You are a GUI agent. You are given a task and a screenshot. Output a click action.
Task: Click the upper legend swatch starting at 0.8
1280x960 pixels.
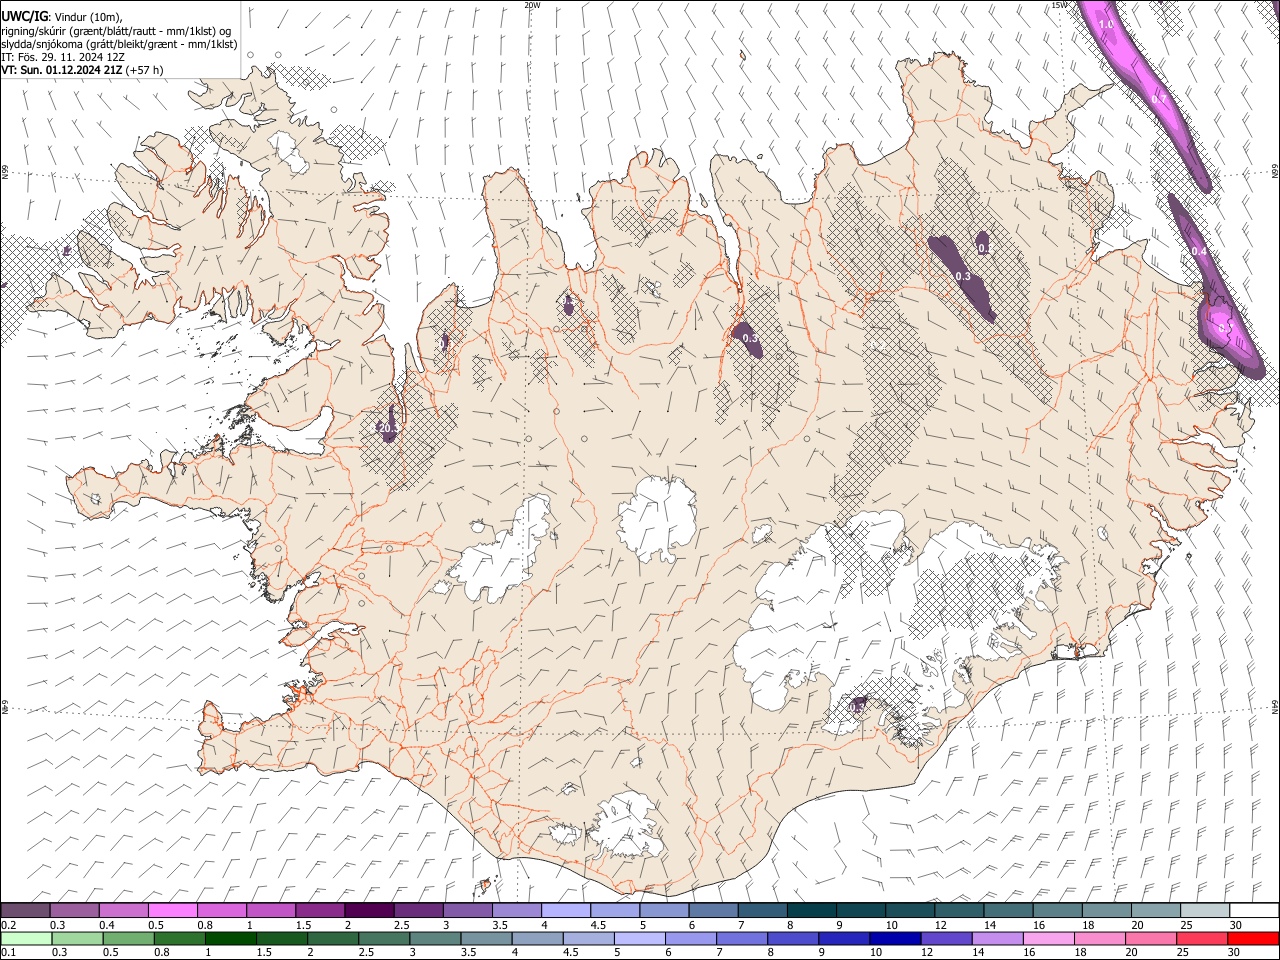point(222,910)
